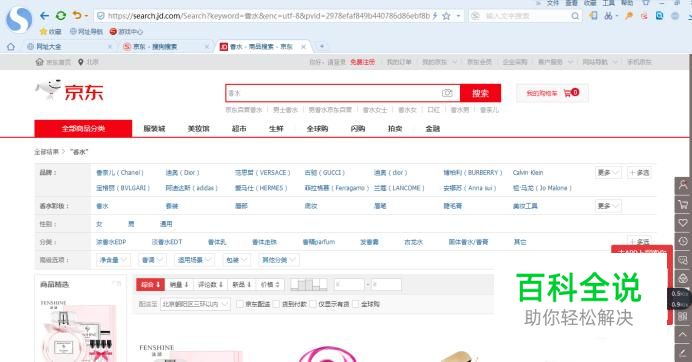Open the delivery address dropdown 北京朝阳区三环以内

click(195, 304)
